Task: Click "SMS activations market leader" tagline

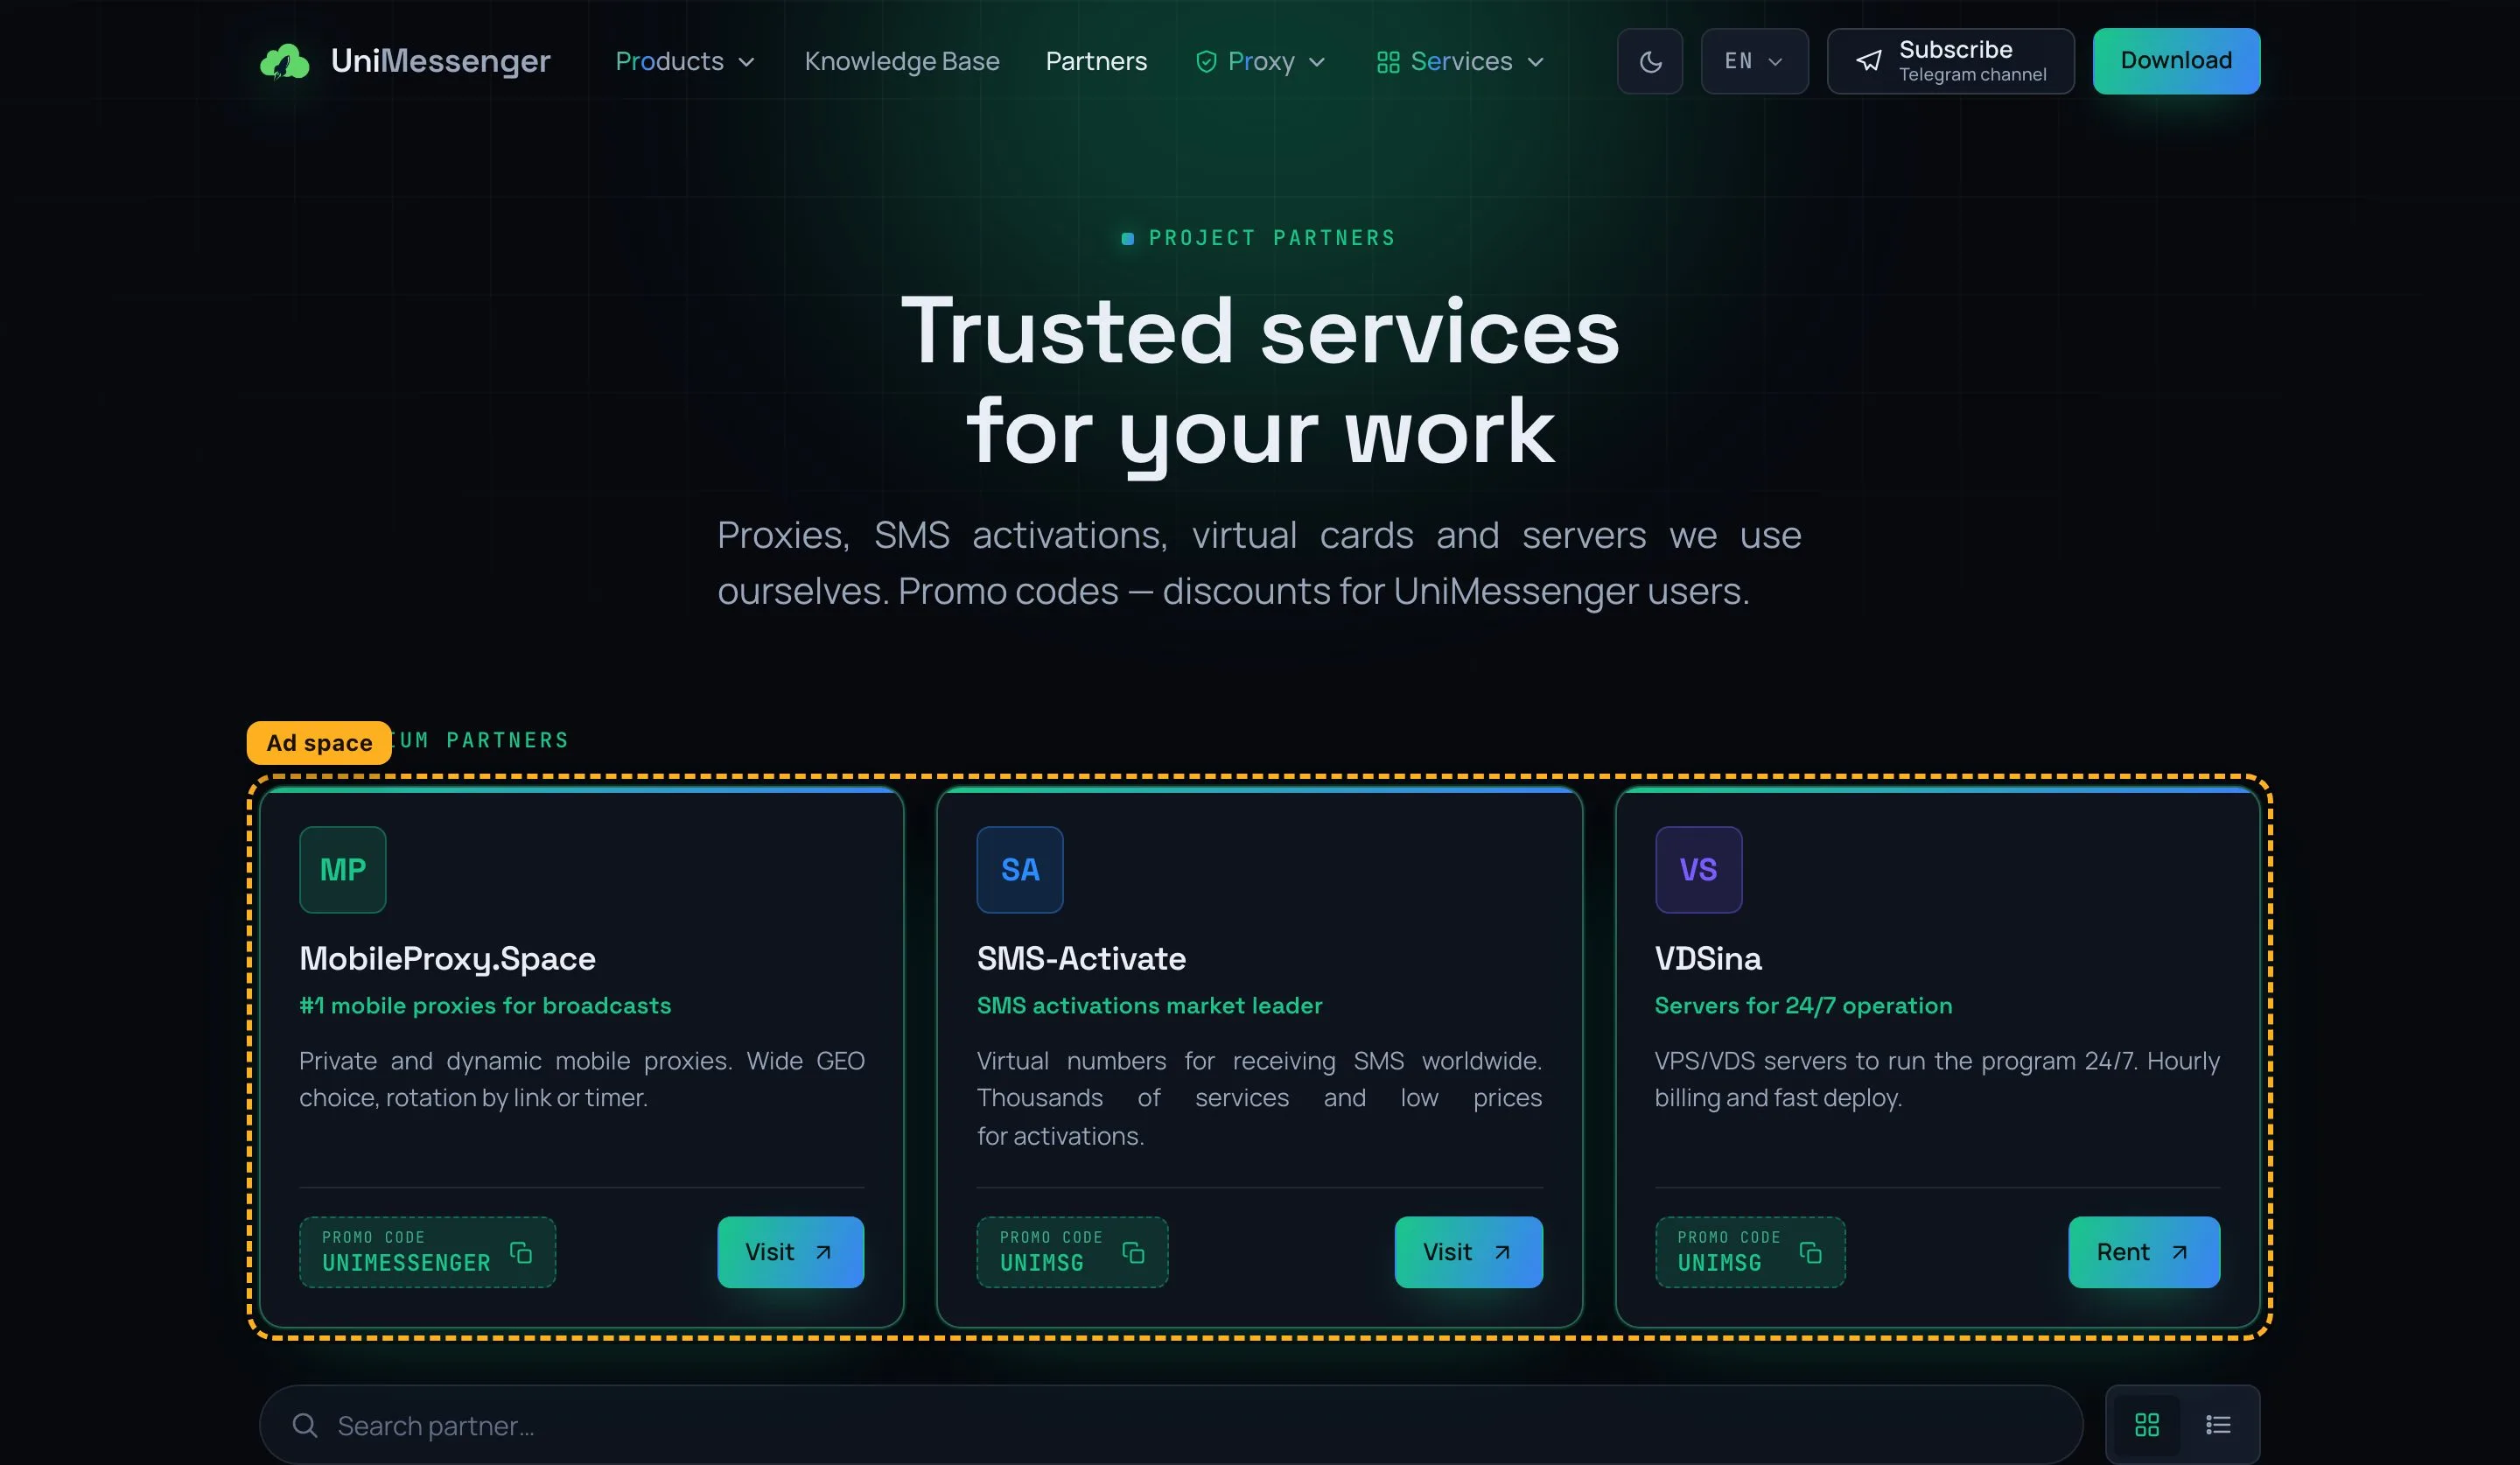Action: pyautogui.click(x=1149, y=1005)
